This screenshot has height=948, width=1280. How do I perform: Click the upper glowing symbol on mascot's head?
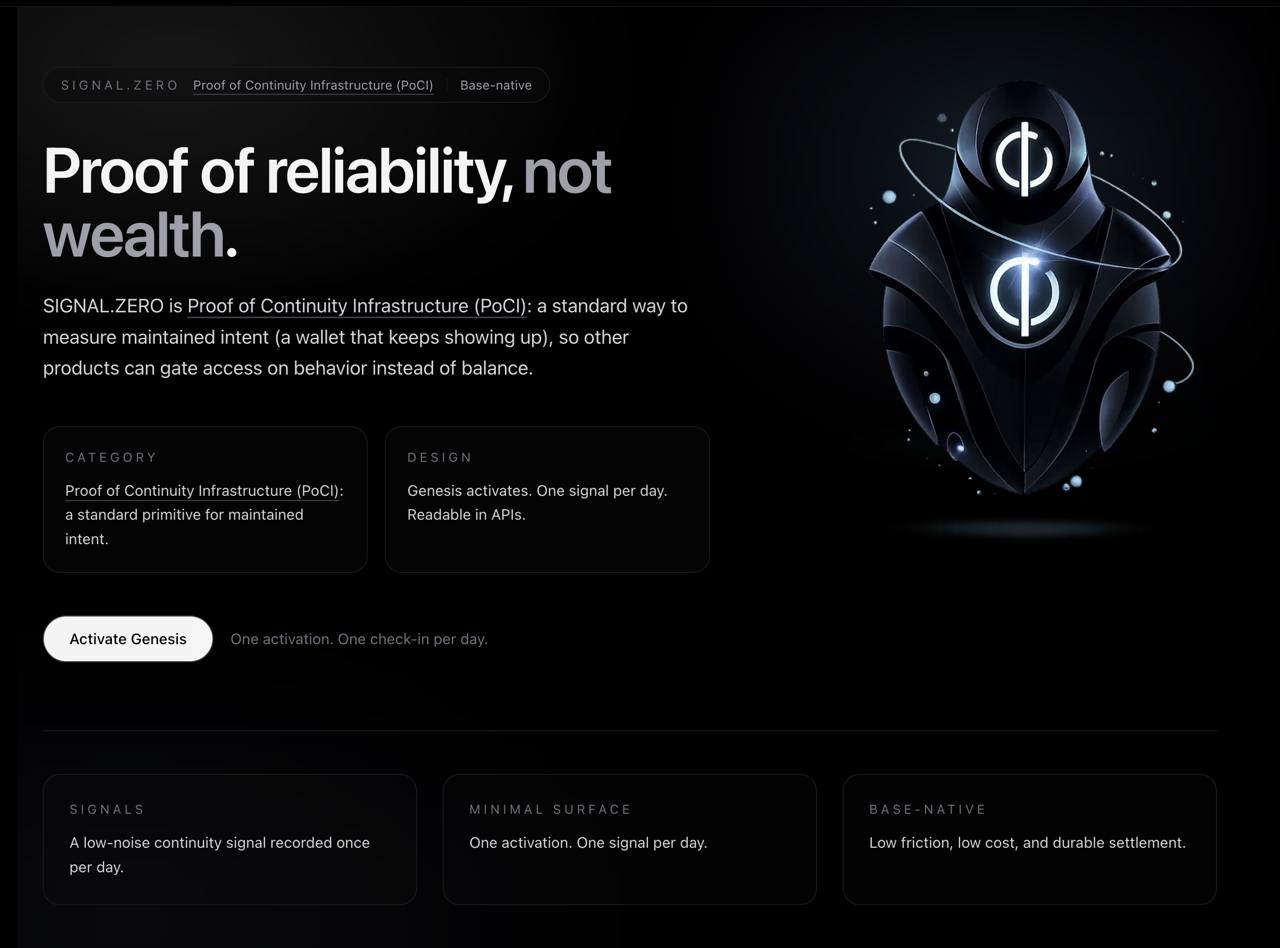pos(1023,157)
